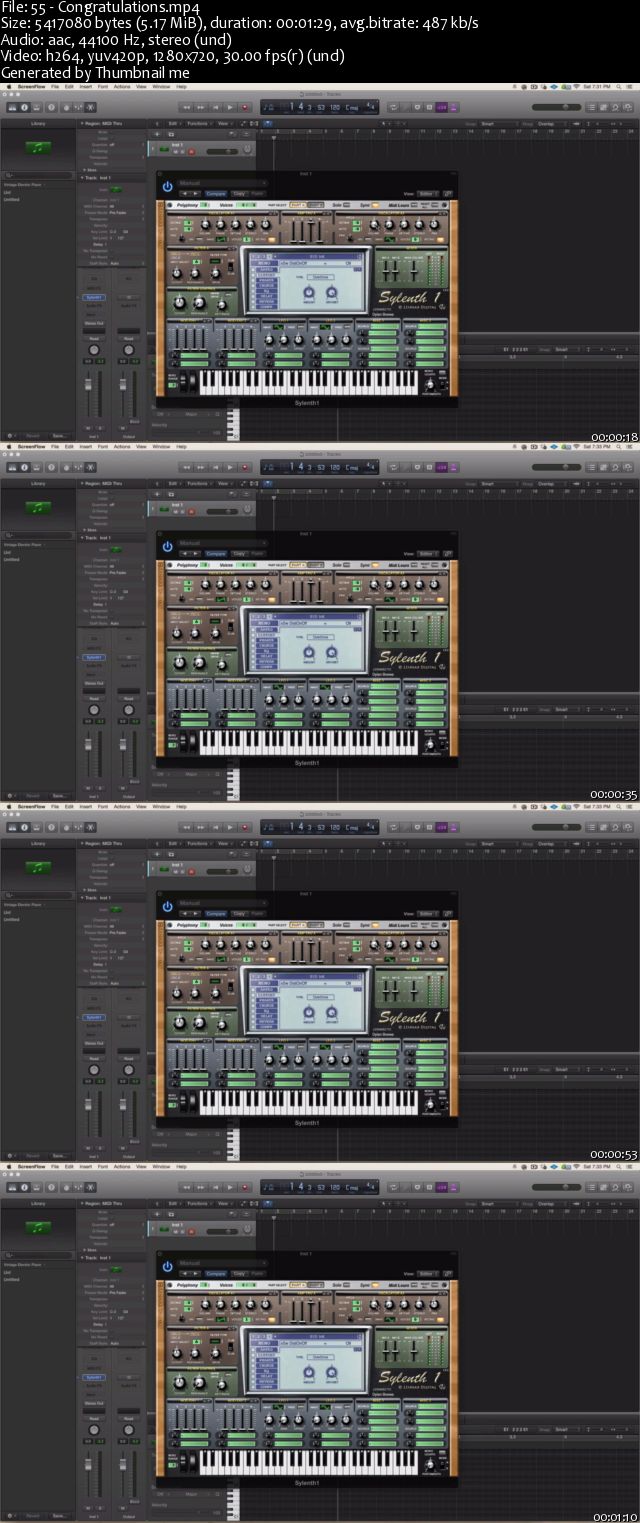The image size is (640, 1523).
Task: Click the Cycle button beside the LCD, 00:00:18 frame
Action: (393, 107)
